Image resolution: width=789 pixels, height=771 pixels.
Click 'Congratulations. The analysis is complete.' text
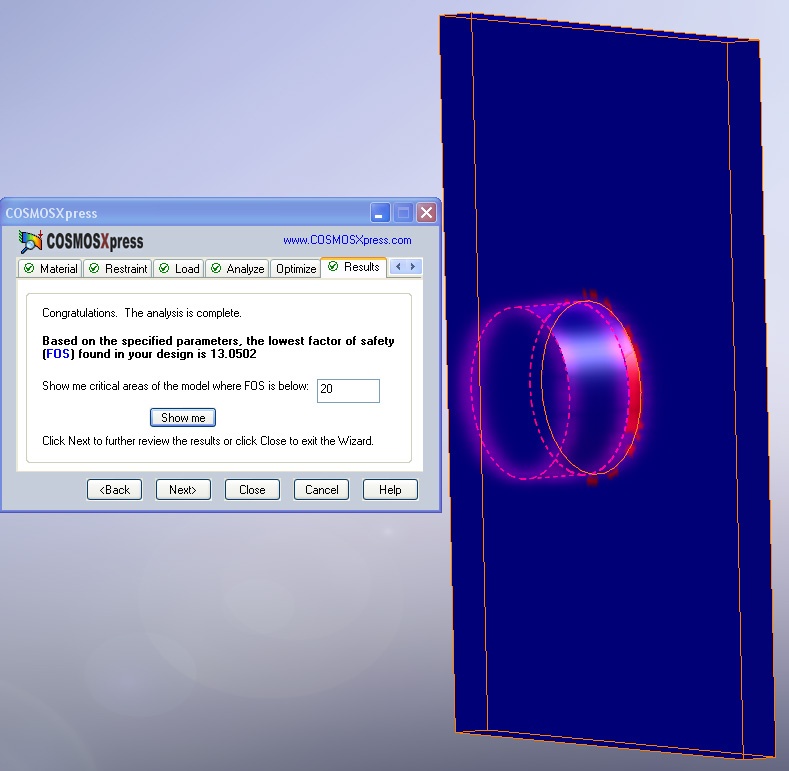[142, 313]
